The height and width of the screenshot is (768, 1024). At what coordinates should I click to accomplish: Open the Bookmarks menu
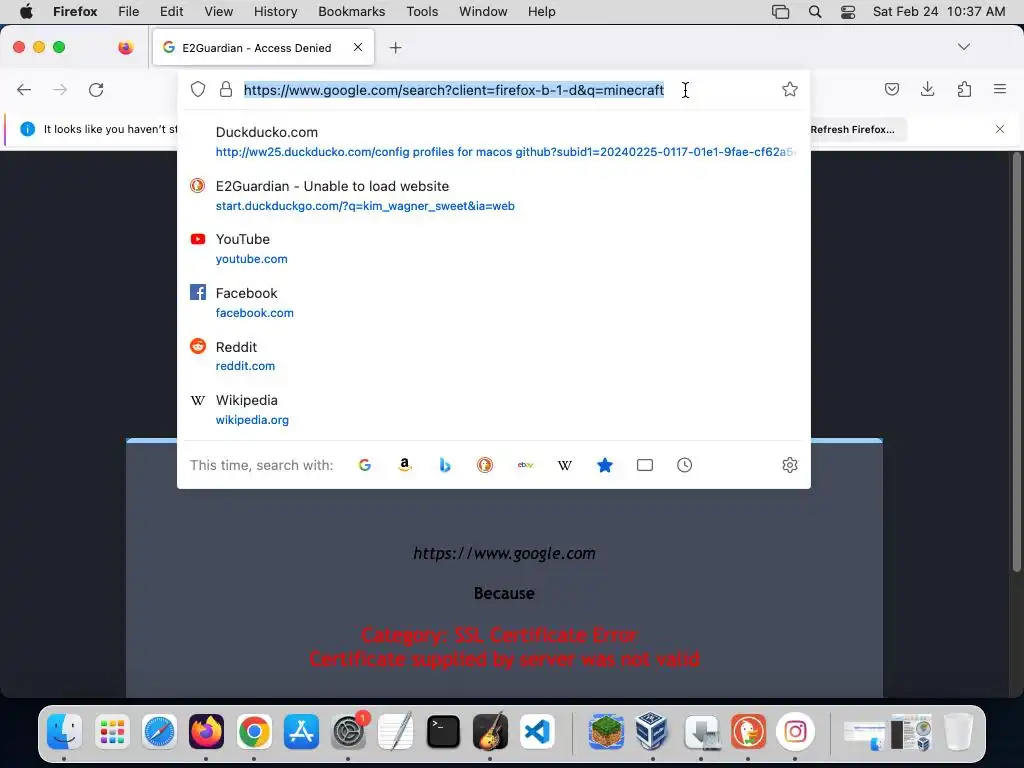click(x=351, y=12)
